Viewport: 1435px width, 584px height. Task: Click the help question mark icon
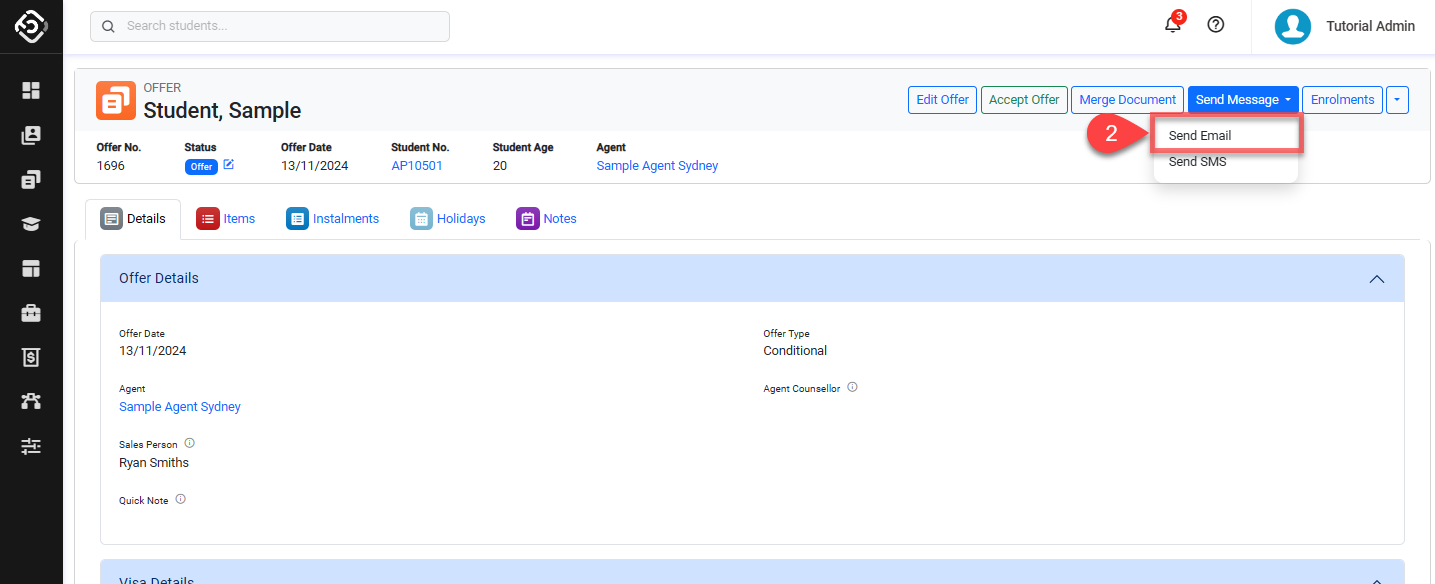[x=1216, y=25]
